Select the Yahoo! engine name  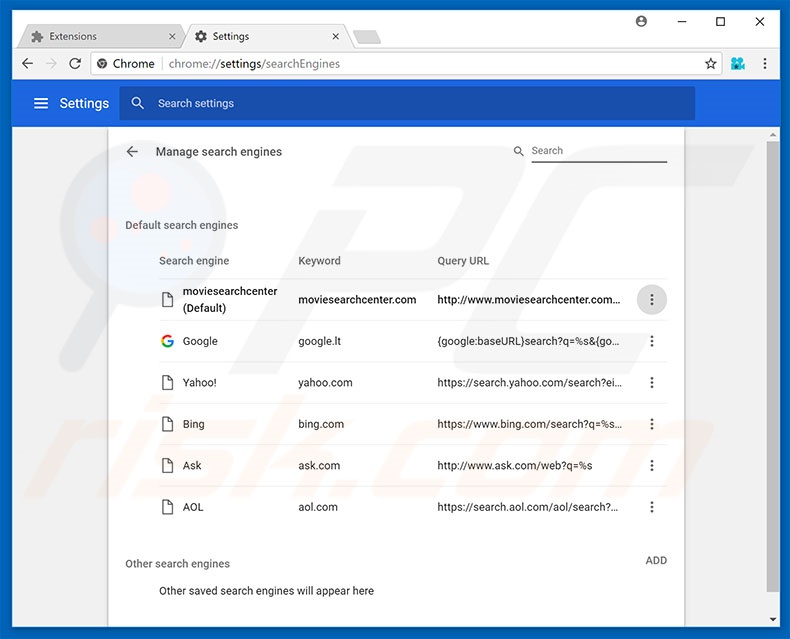200,382
